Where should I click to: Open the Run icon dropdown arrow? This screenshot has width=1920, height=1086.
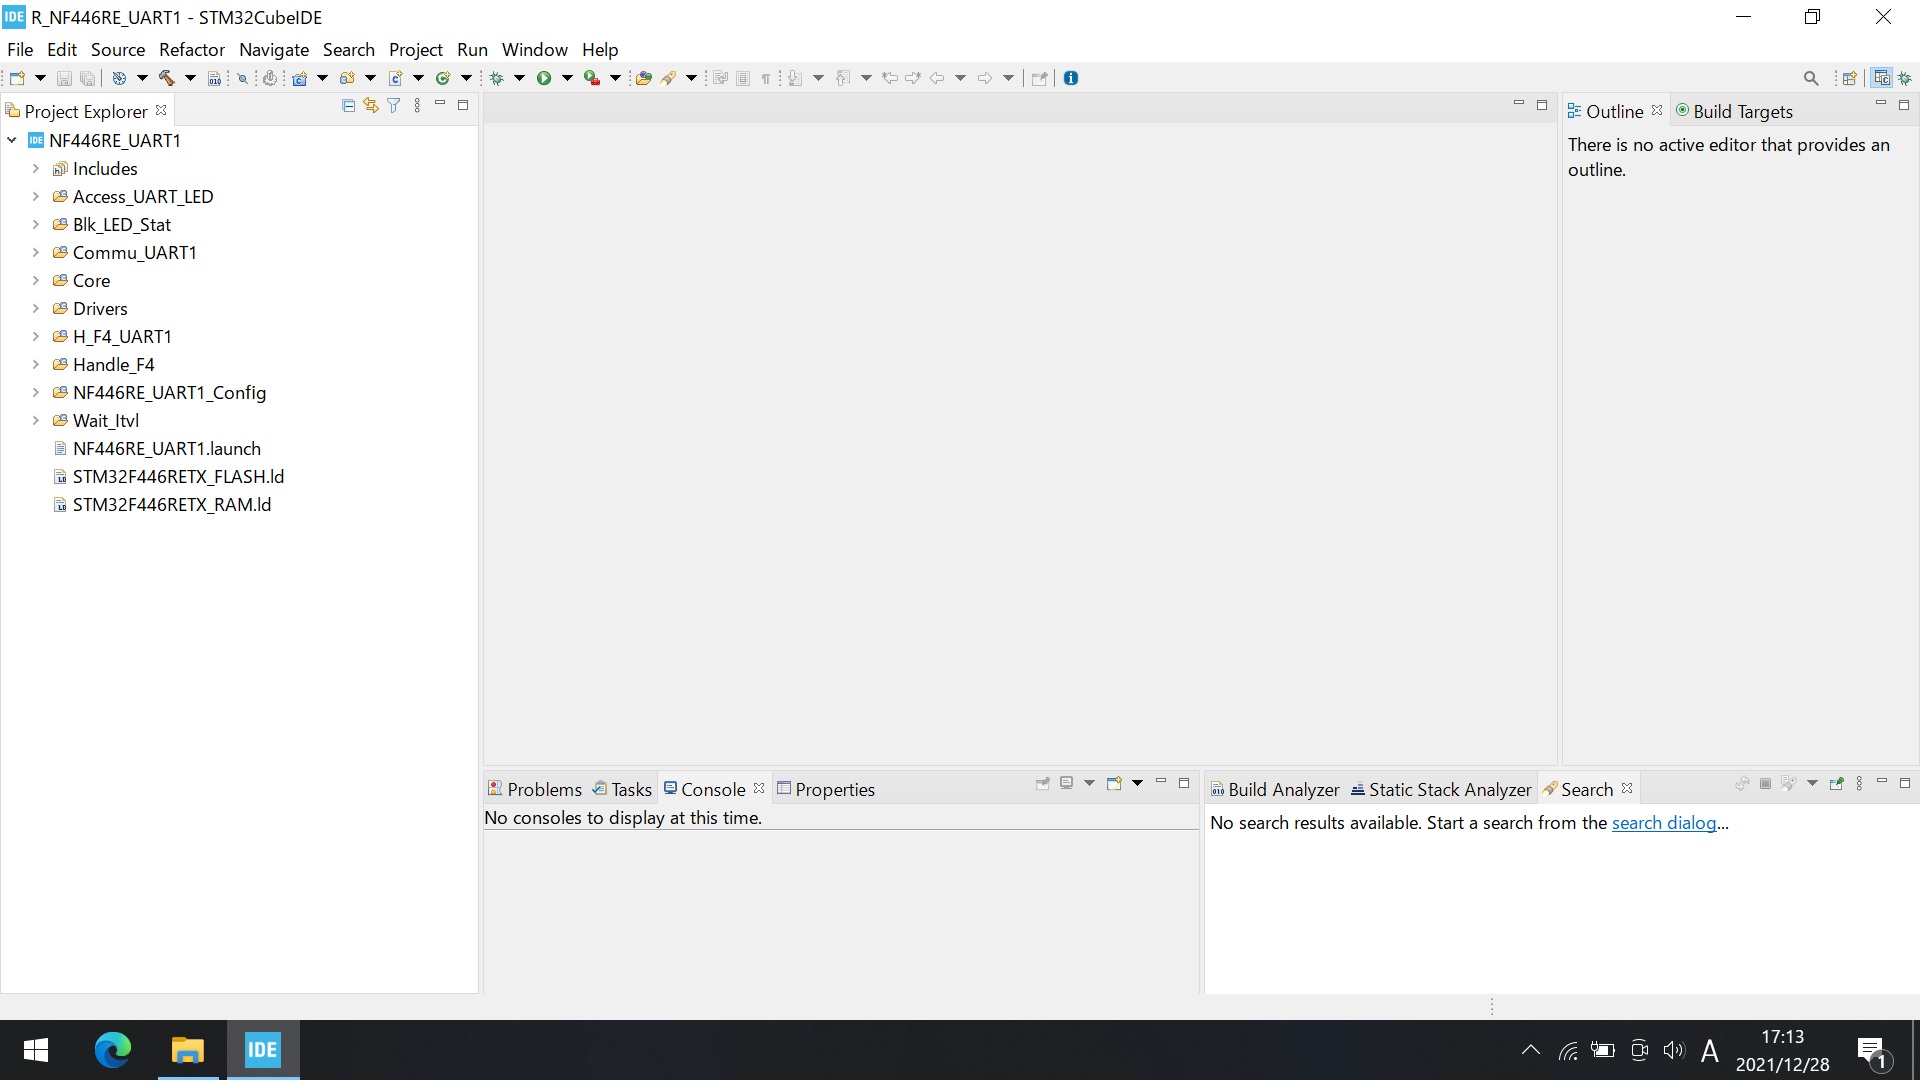(x=567, y=78)
